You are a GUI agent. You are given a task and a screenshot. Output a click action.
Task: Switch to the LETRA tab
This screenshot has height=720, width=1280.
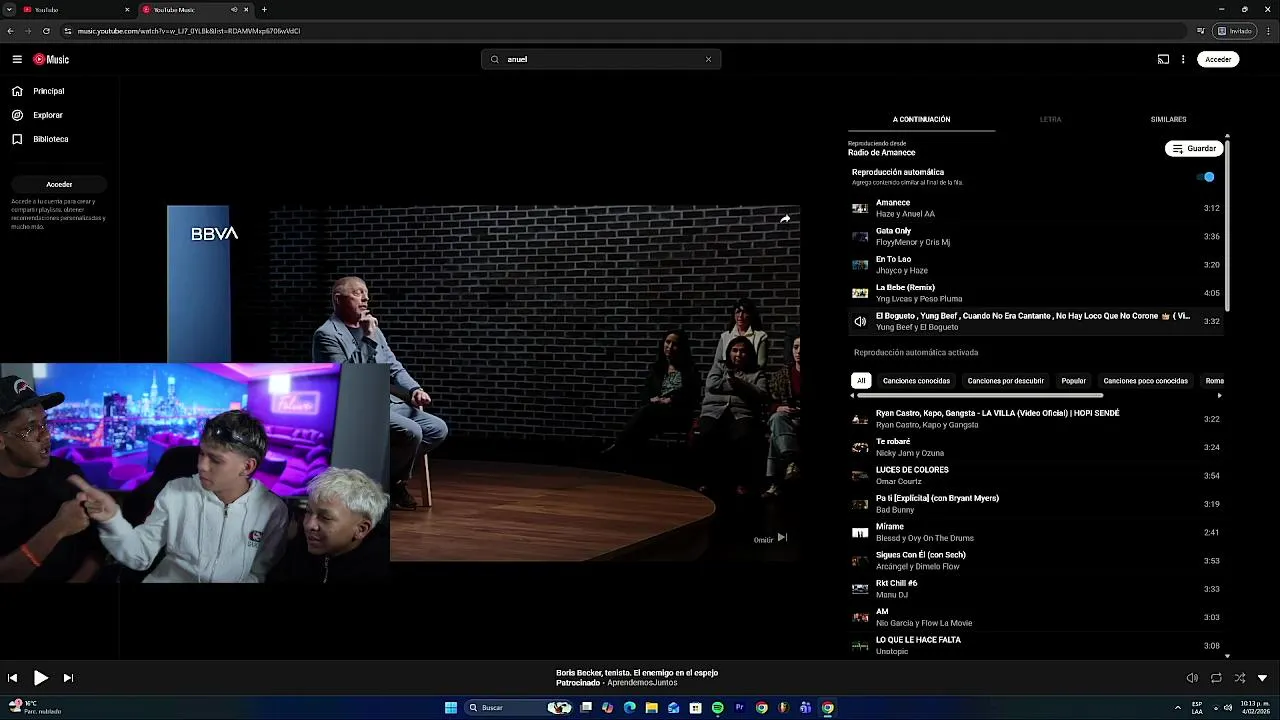(x=1050, y=119)
